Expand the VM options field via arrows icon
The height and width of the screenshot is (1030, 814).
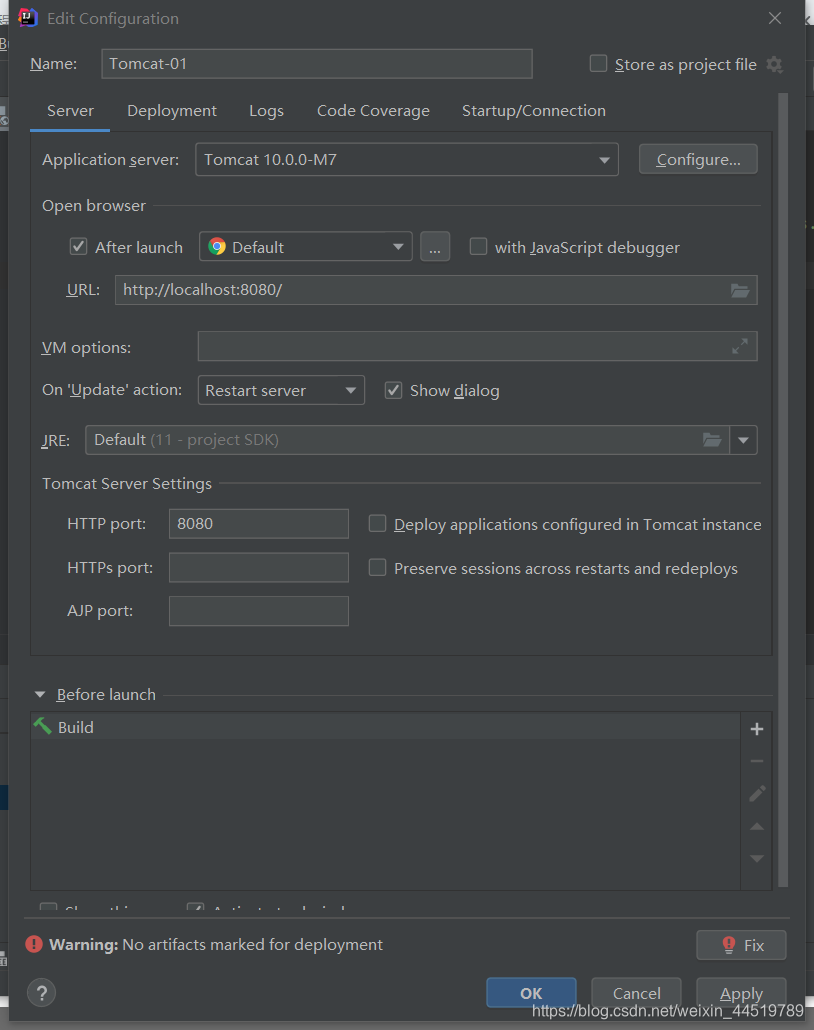(x=740, y=346)
